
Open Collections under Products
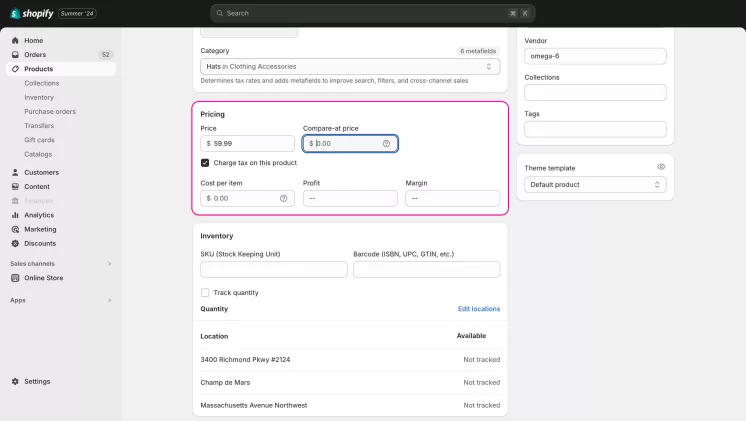pos(42,83)
